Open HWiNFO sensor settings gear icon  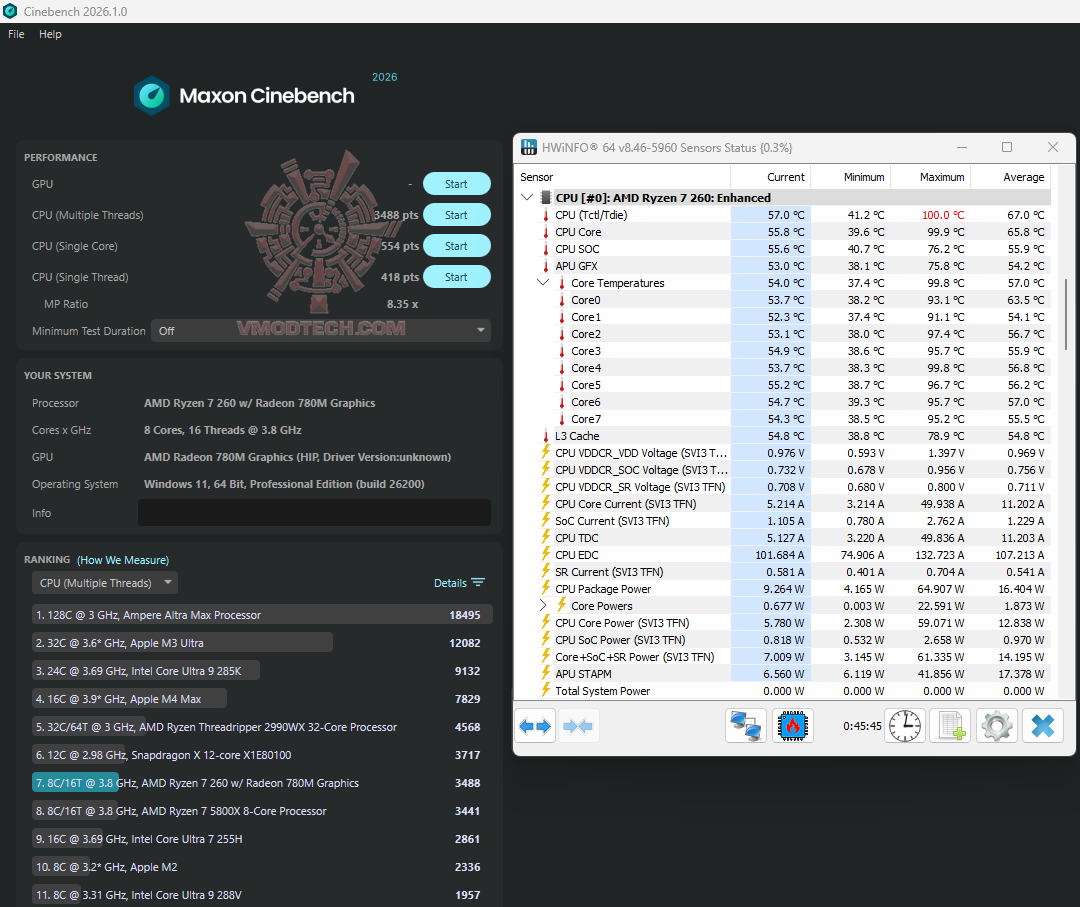pyautogui.click(x=997, y=726)
